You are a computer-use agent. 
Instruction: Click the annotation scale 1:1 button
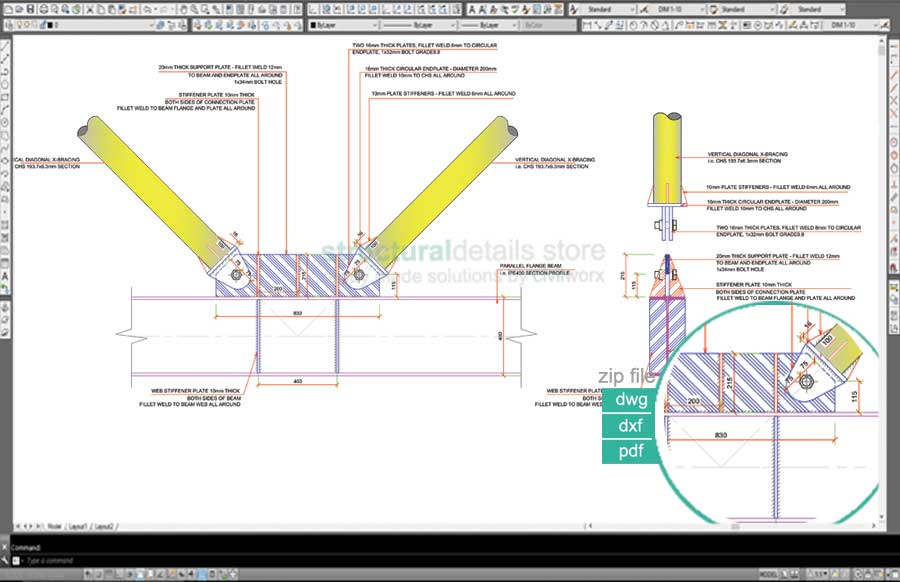point(817,574)
